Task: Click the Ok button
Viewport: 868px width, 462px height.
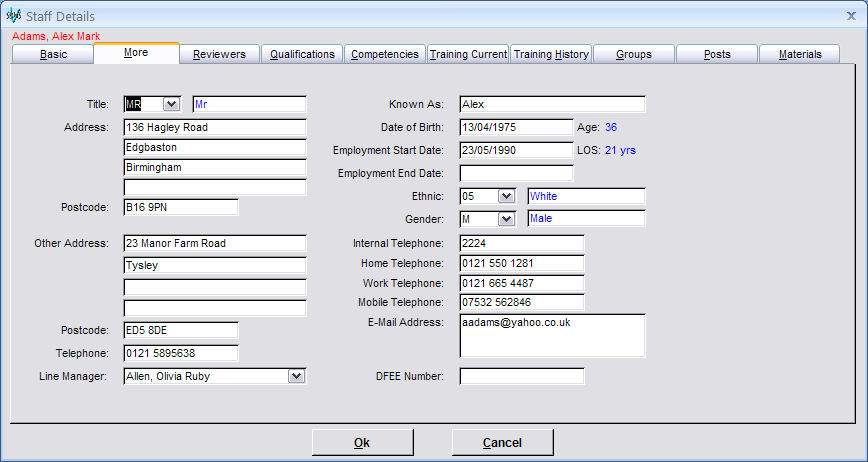Action: pyautogui.click(x=362, y=443)
